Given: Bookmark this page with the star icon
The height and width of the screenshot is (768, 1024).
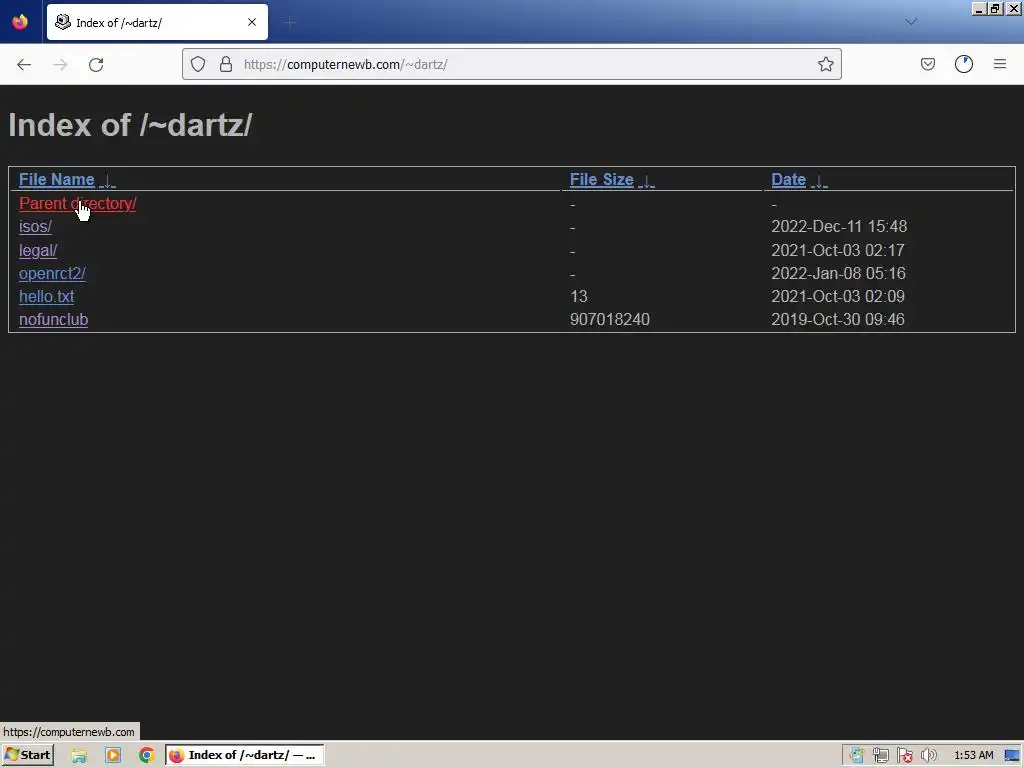Looking at the screenshot, I should [825, 64].
